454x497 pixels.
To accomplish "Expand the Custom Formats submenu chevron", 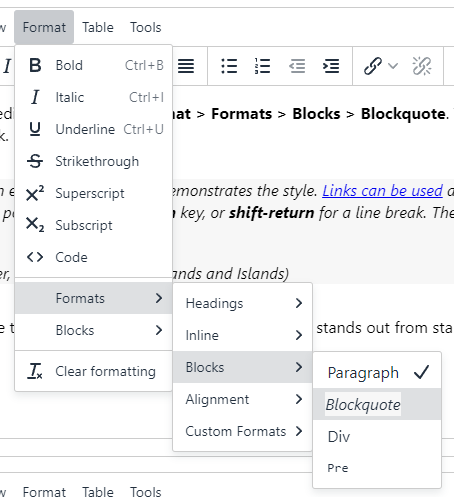I will point(299,431).
